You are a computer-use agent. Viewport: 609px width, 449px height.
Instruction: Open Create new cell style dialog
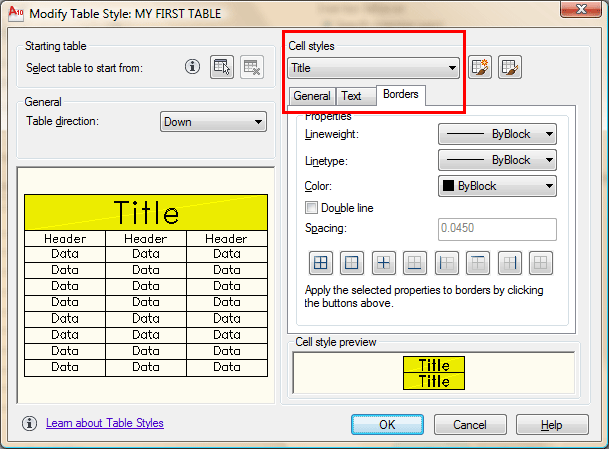coord(481,68)
